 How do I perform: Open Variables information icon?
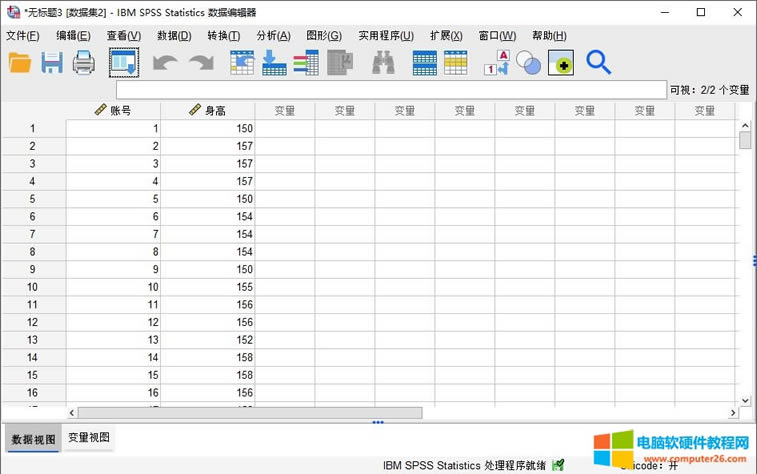coord(306,63)
